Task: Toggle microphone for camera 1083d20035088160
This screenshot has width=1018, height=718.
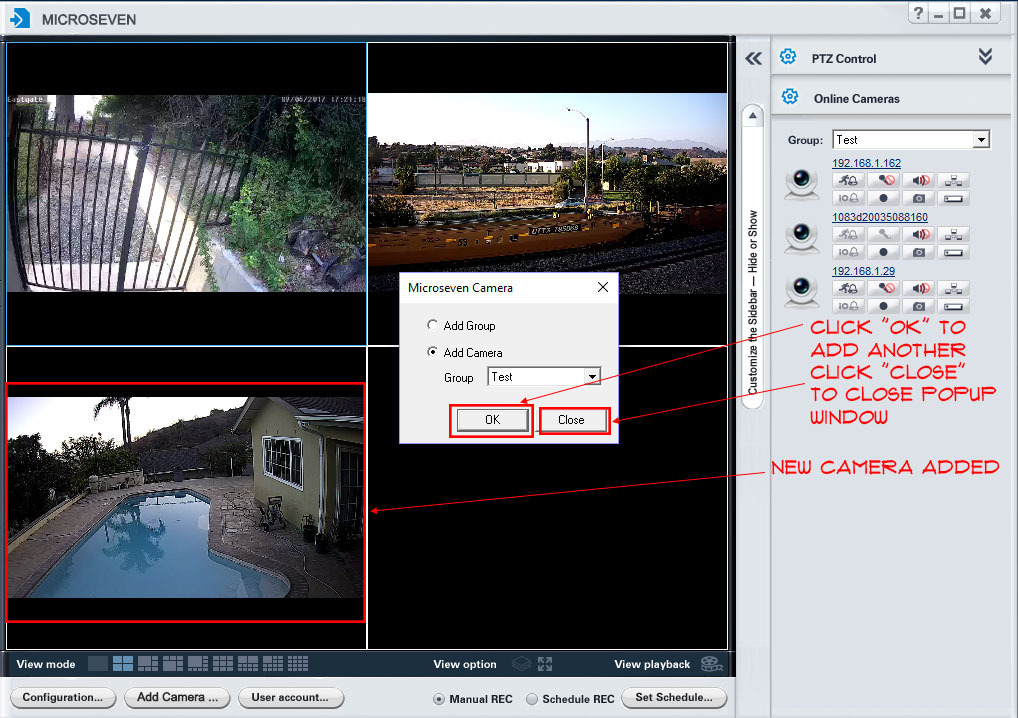Action: click(x=884, y=234)
